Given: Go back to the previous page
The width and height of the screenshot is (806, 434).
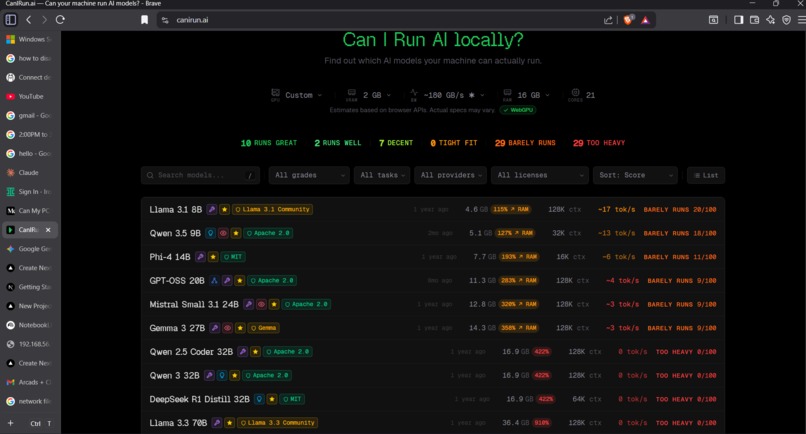Looking at the screenshot, I should (29, 20).
